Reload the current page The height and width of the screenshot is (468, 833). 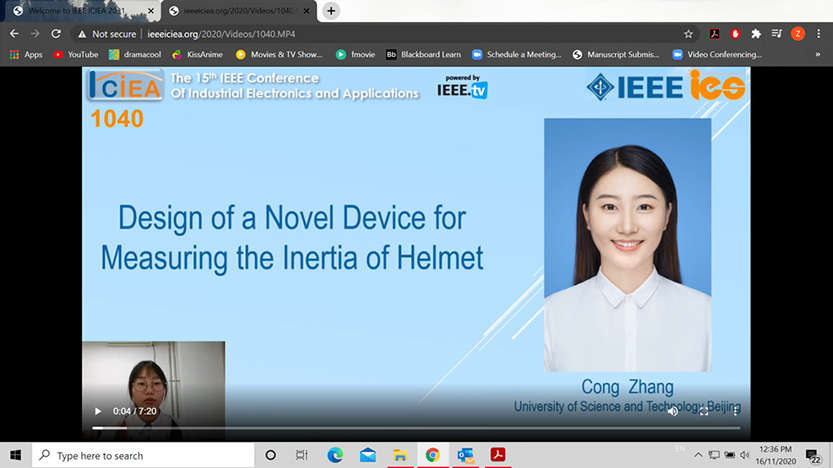(x=56, y=33)
